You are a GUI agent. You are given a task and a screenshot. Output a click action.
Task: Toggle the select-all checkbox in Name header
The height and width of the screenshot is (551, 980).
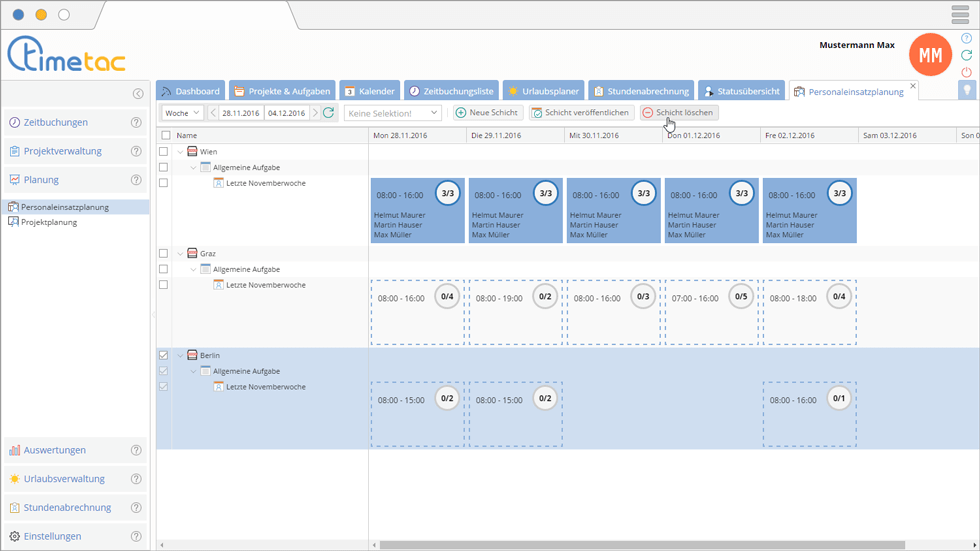click(x=165, y=135)
